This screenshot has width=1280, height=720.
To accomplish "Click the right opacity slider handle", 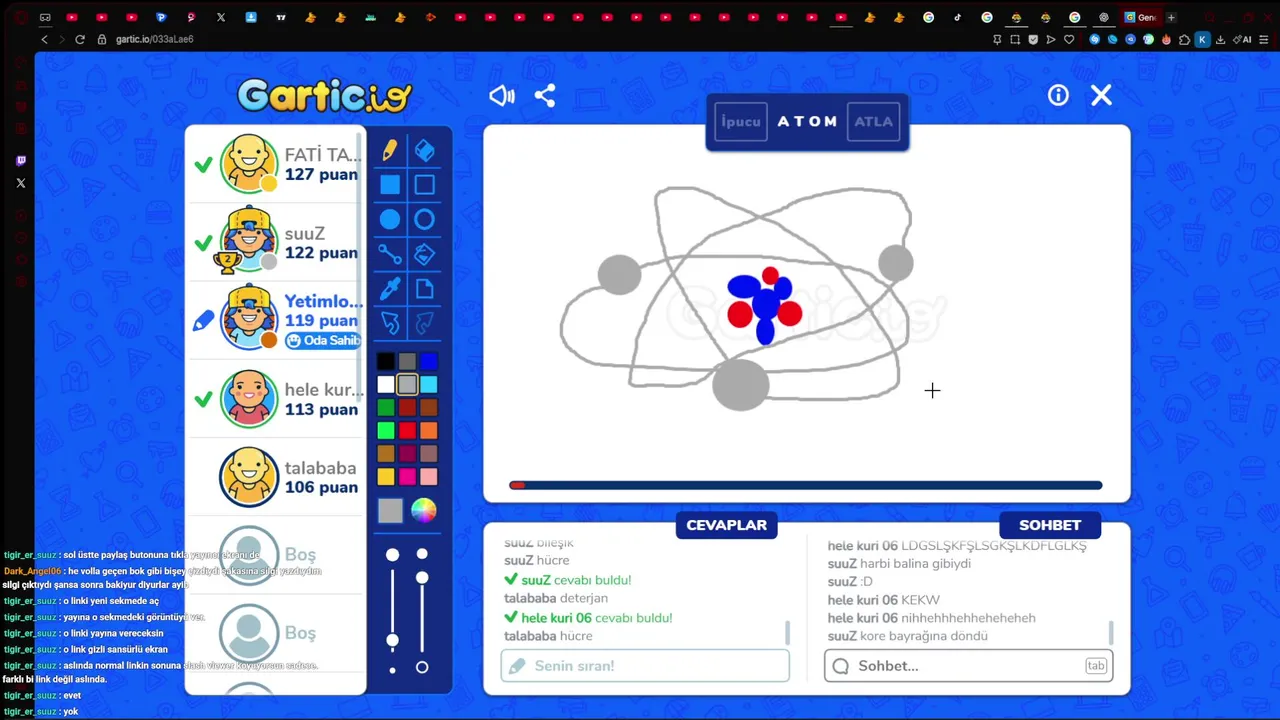I will click(x=422, y=578).
